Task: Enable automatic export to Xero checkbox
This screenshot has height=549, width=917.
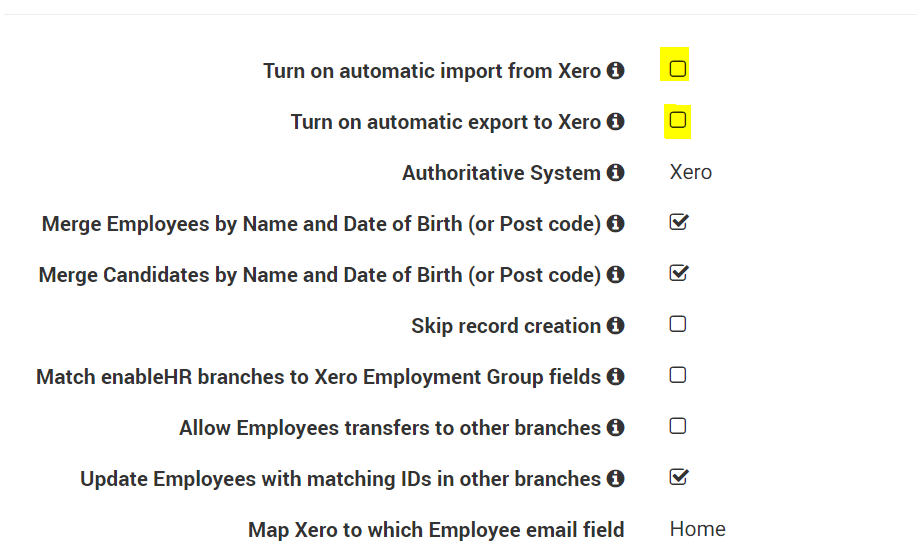Action: (x=678, y=120)
